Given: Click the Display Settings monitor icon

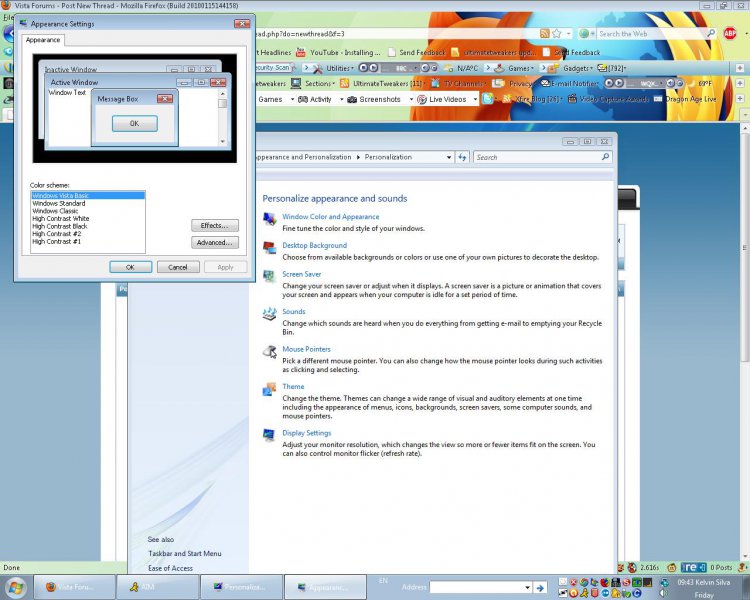Looking at the screenshot, I should pyautogui.click(x=269, y=435).
